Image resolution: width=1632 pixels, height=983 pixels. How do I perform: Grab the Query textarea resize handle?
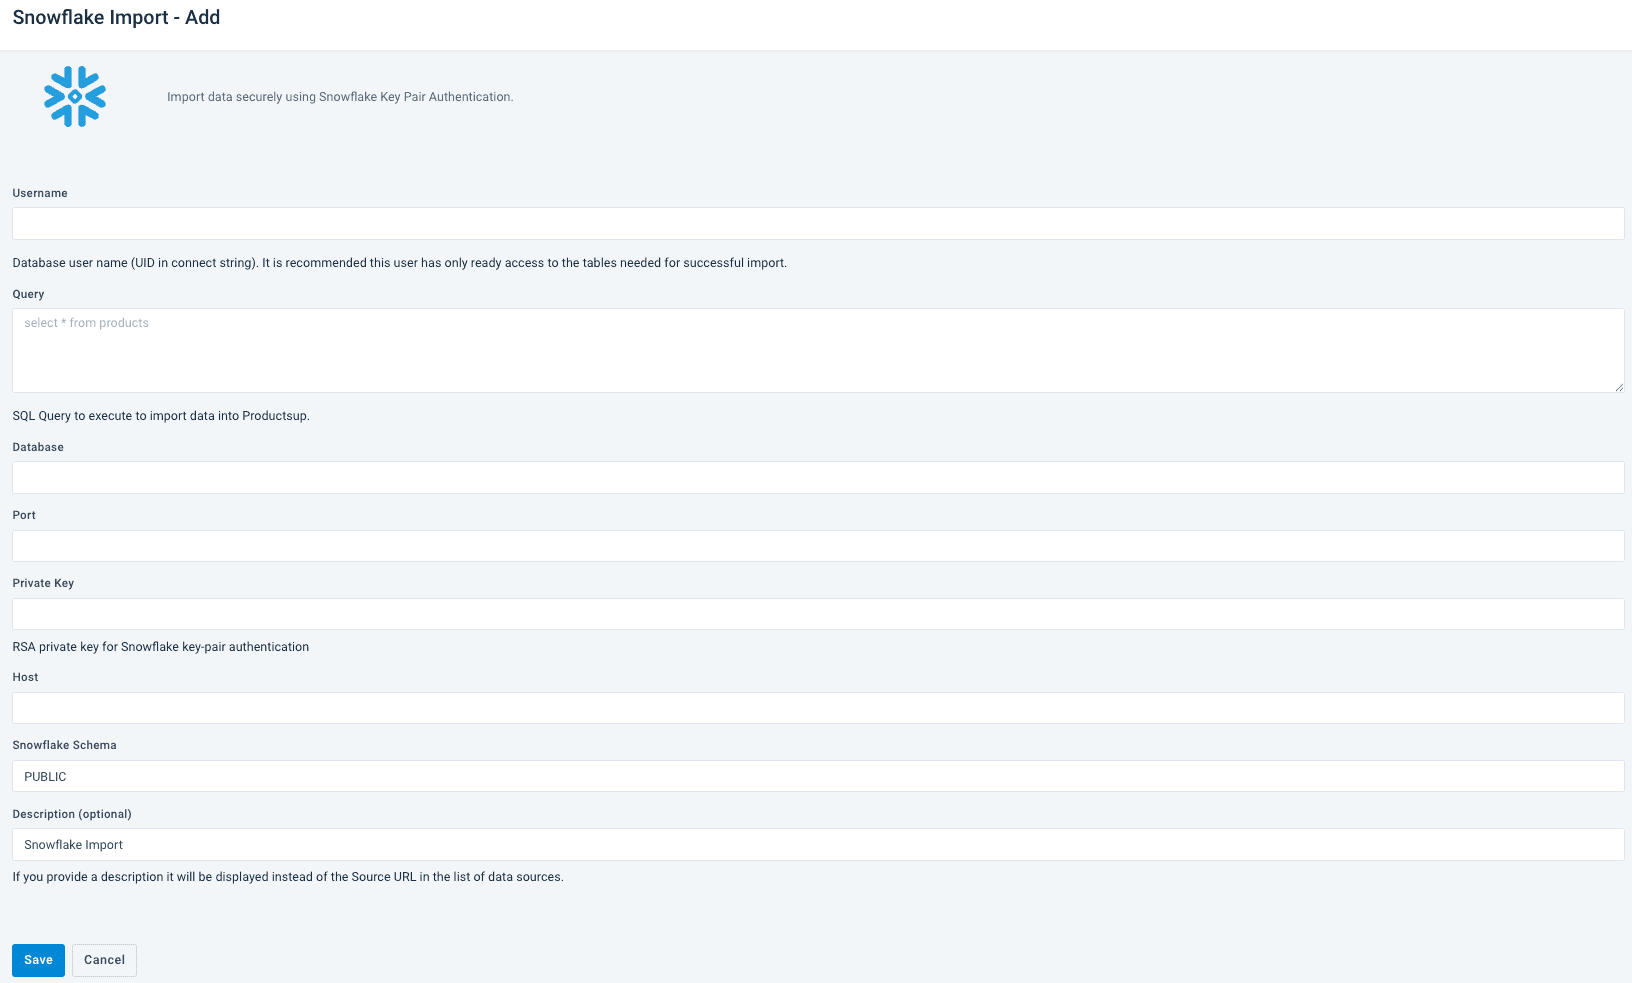[x=1619, y=387]
